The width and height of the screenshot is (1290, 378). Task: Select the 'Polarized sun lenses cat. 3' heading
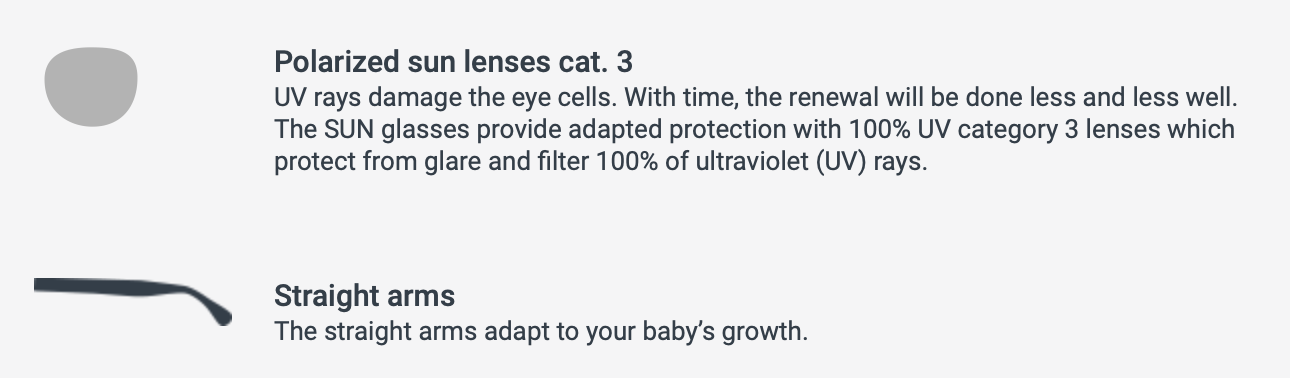pyautogui.click(x=453, y=62)
